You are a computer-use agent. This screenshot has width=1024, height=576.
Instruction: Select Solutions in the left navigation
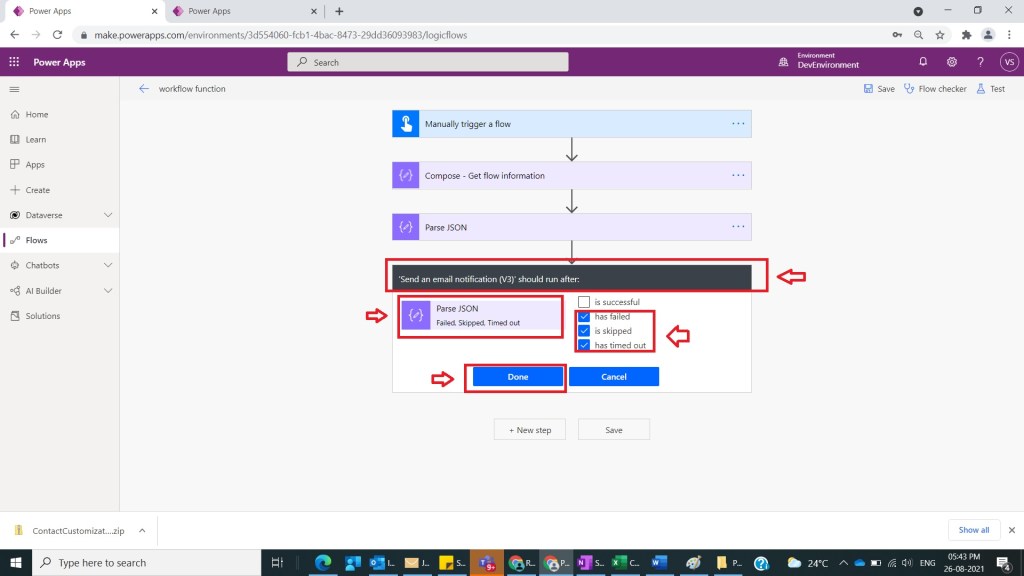coord(43,316)
